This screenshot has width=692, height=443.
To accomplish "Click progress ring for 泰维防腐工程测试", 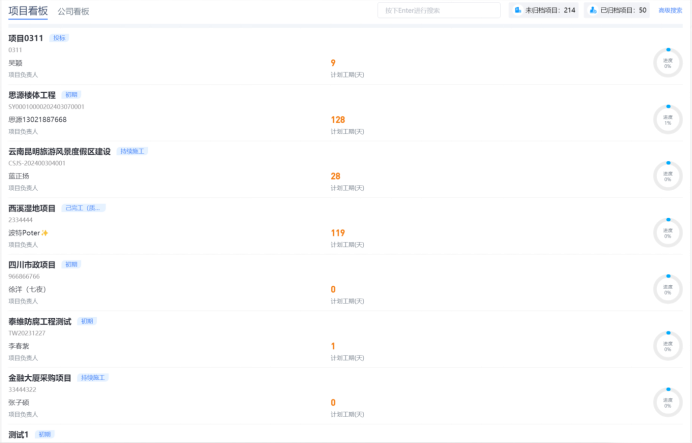I will tap(667, 346).
